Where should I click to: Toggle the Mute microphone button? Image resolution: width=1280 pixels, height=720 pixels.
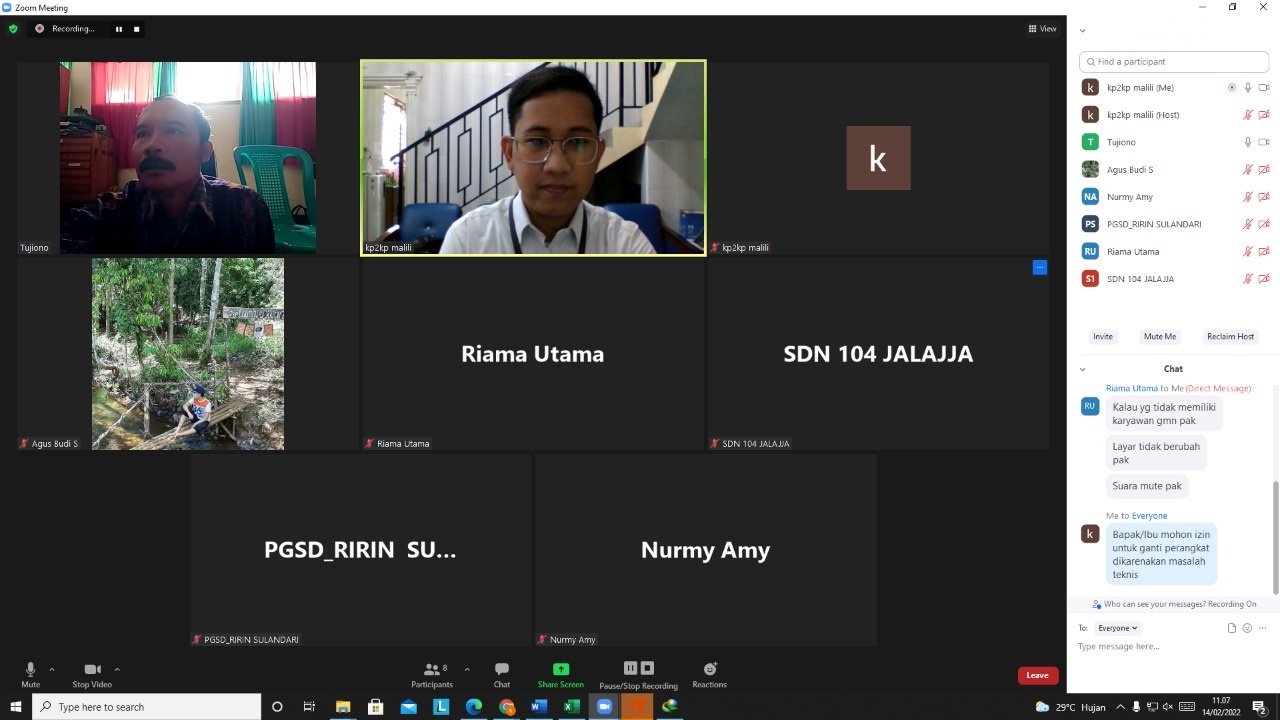pos(30,674)
